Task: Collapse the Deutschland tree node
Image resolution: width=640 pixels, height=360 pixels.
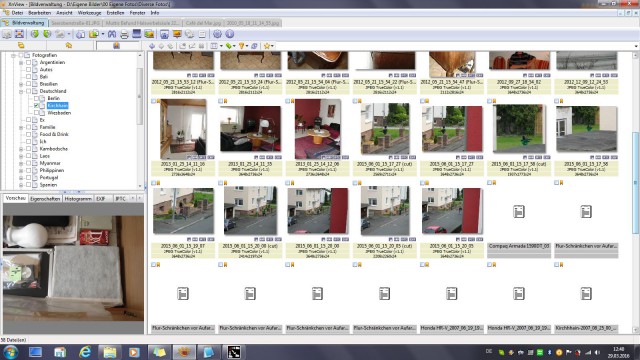Action: (x=21, y=91)
